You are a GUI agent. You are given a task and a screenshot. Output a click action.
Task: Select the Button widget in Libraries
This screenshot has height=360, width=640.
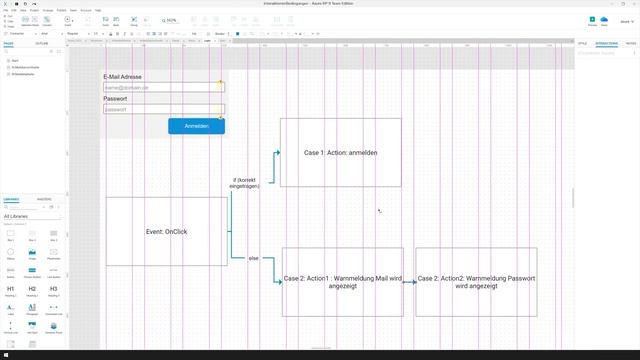(x=11, y=272)
